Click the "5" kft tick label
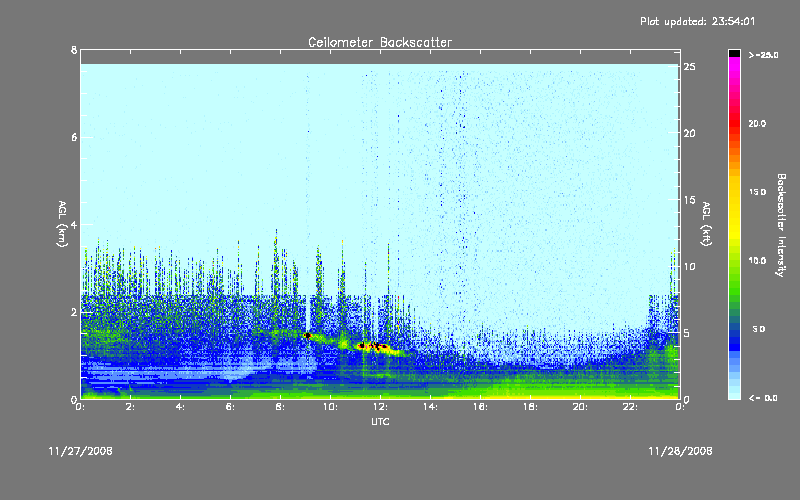The image size is (800, 500). pos(687,333)
